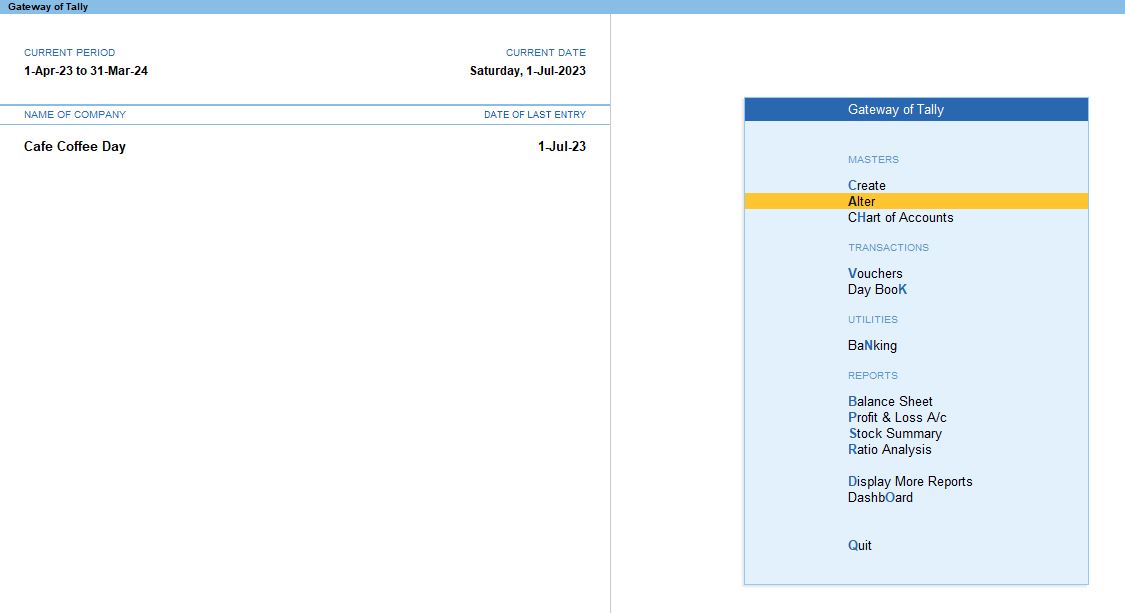Open Profit & Loss A/c report
Image resolution: width=1125 pixels, height=613 pixels.
point(897,417)
